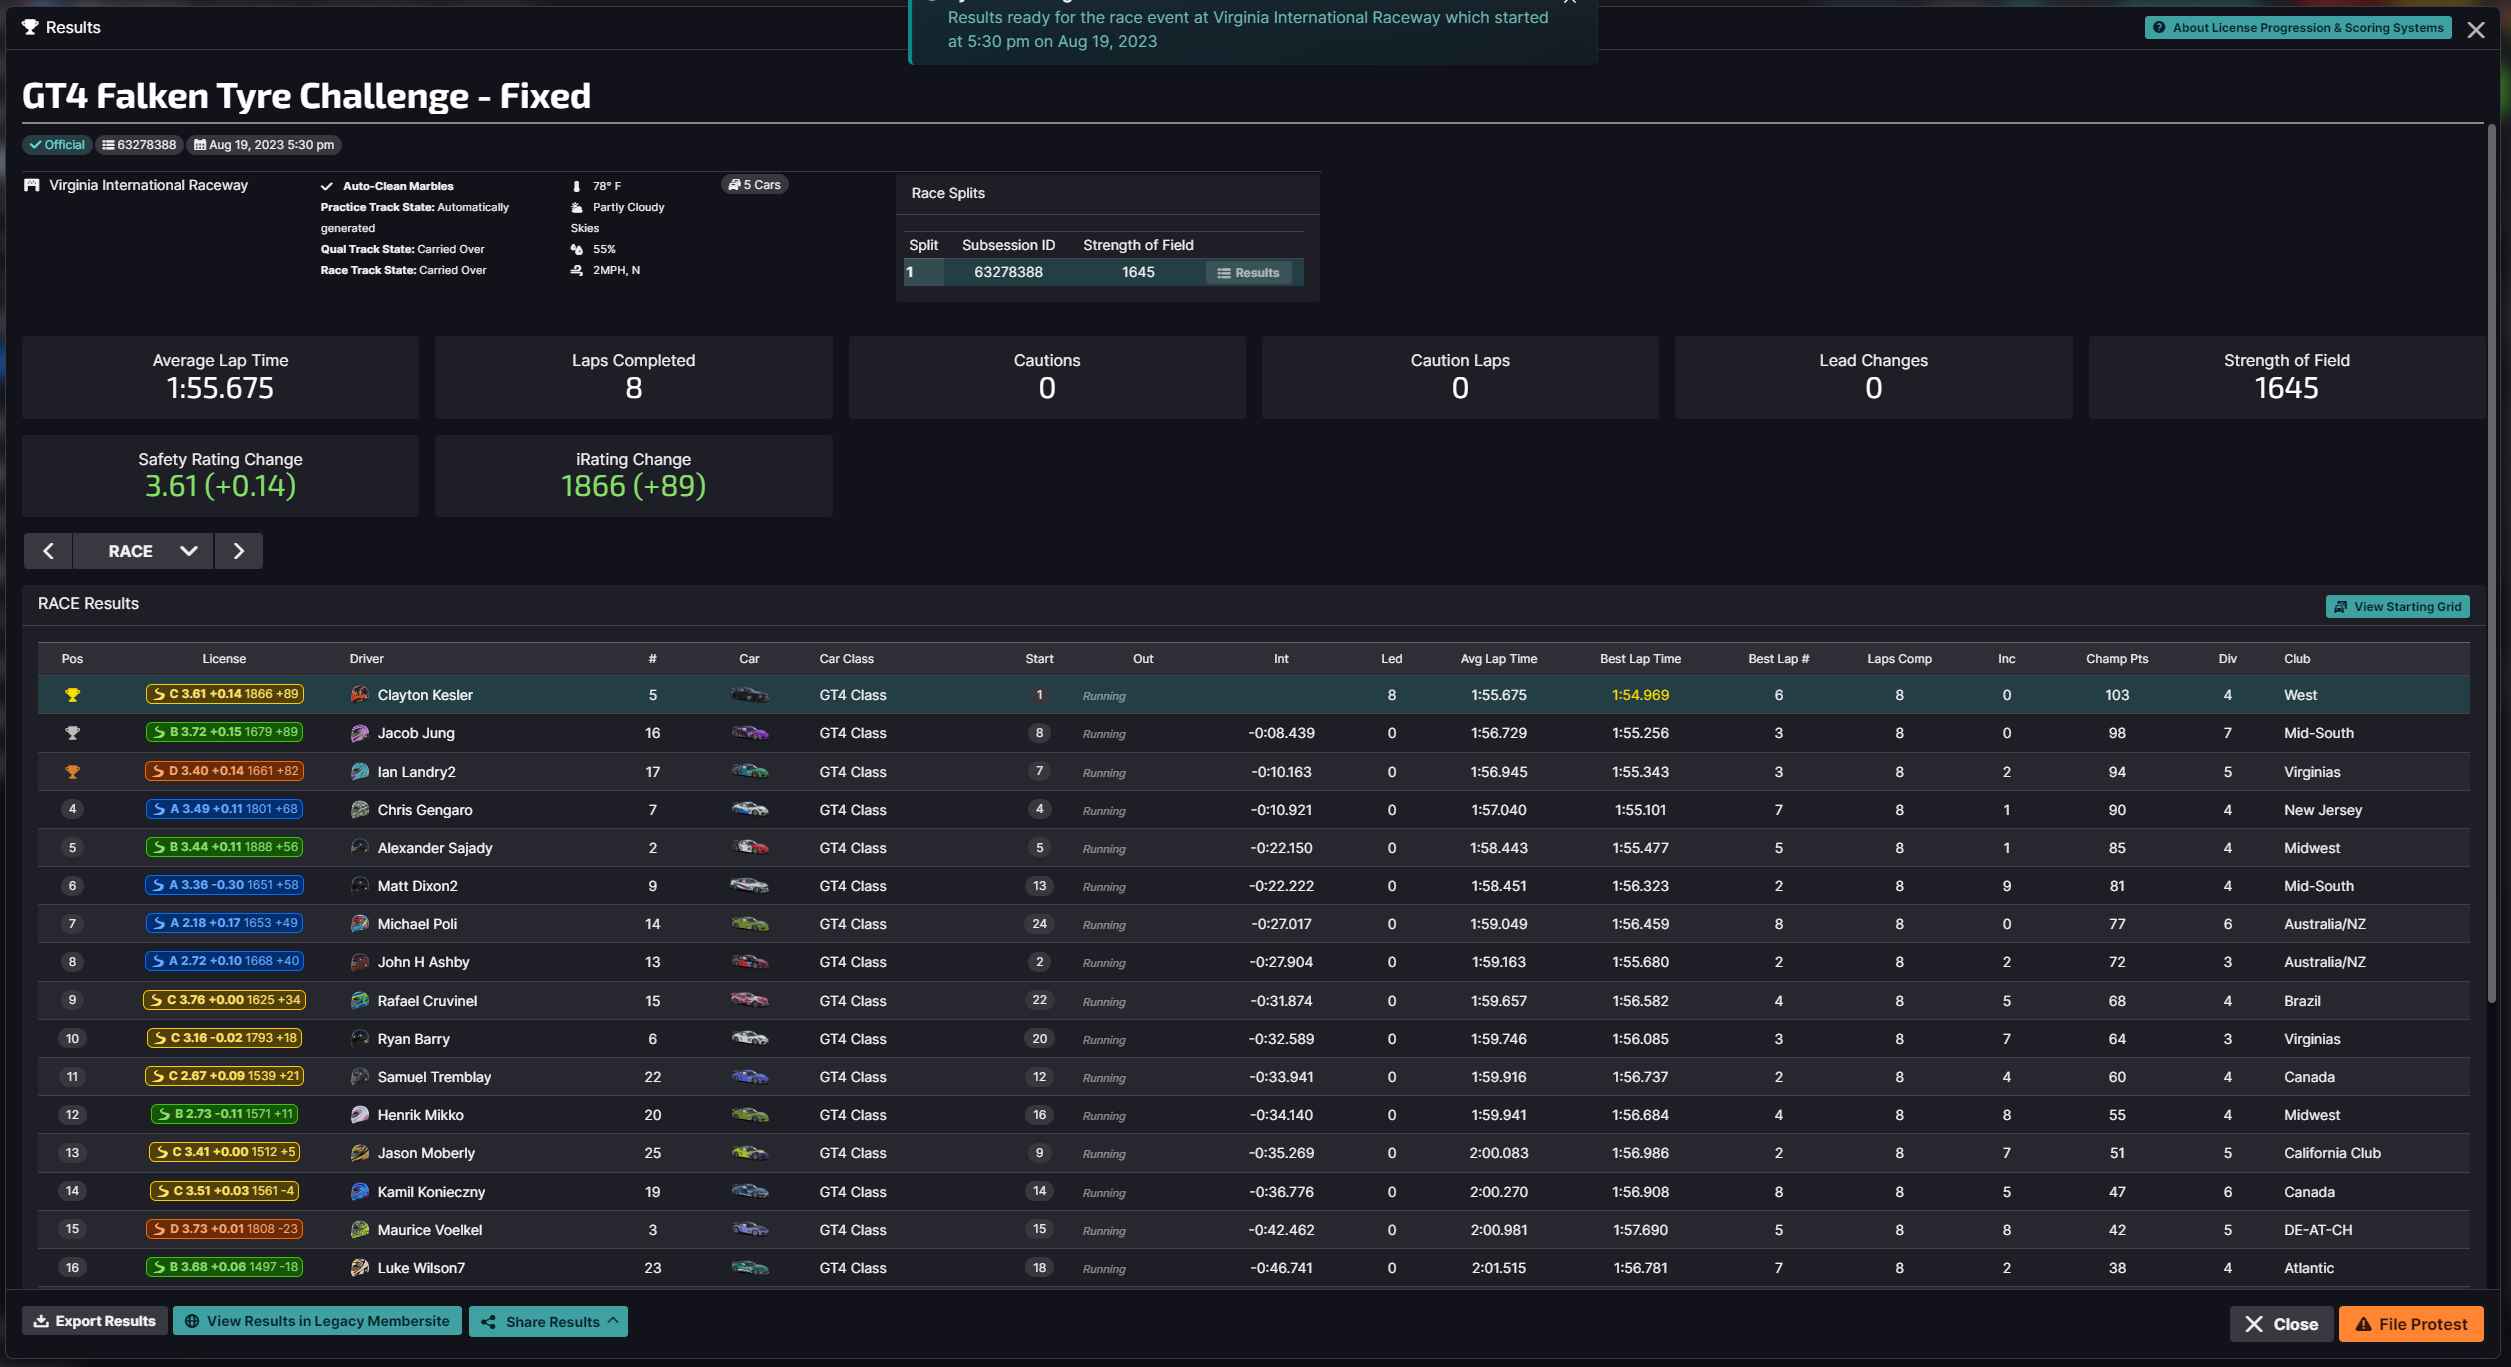
Task: Click the gold trophy icon for first place
Action: 72,694
